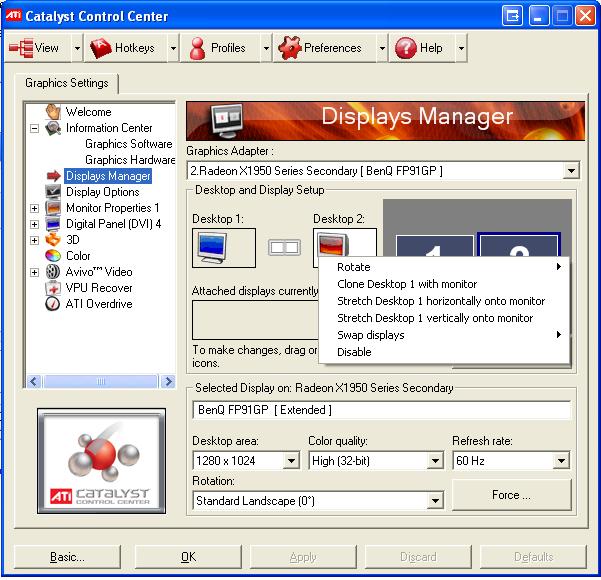Open the Preferences dropdown arrow

(x=382, y=48)
